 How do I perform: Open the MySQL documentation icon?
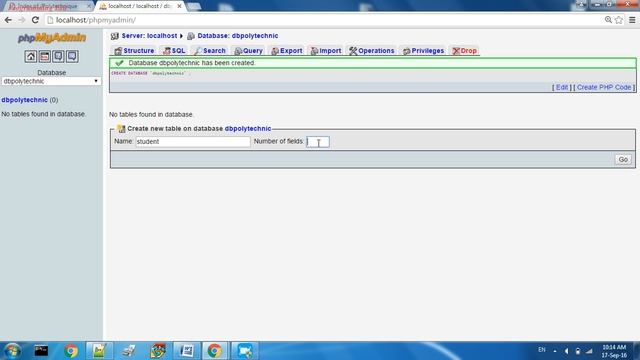point(72,56)
